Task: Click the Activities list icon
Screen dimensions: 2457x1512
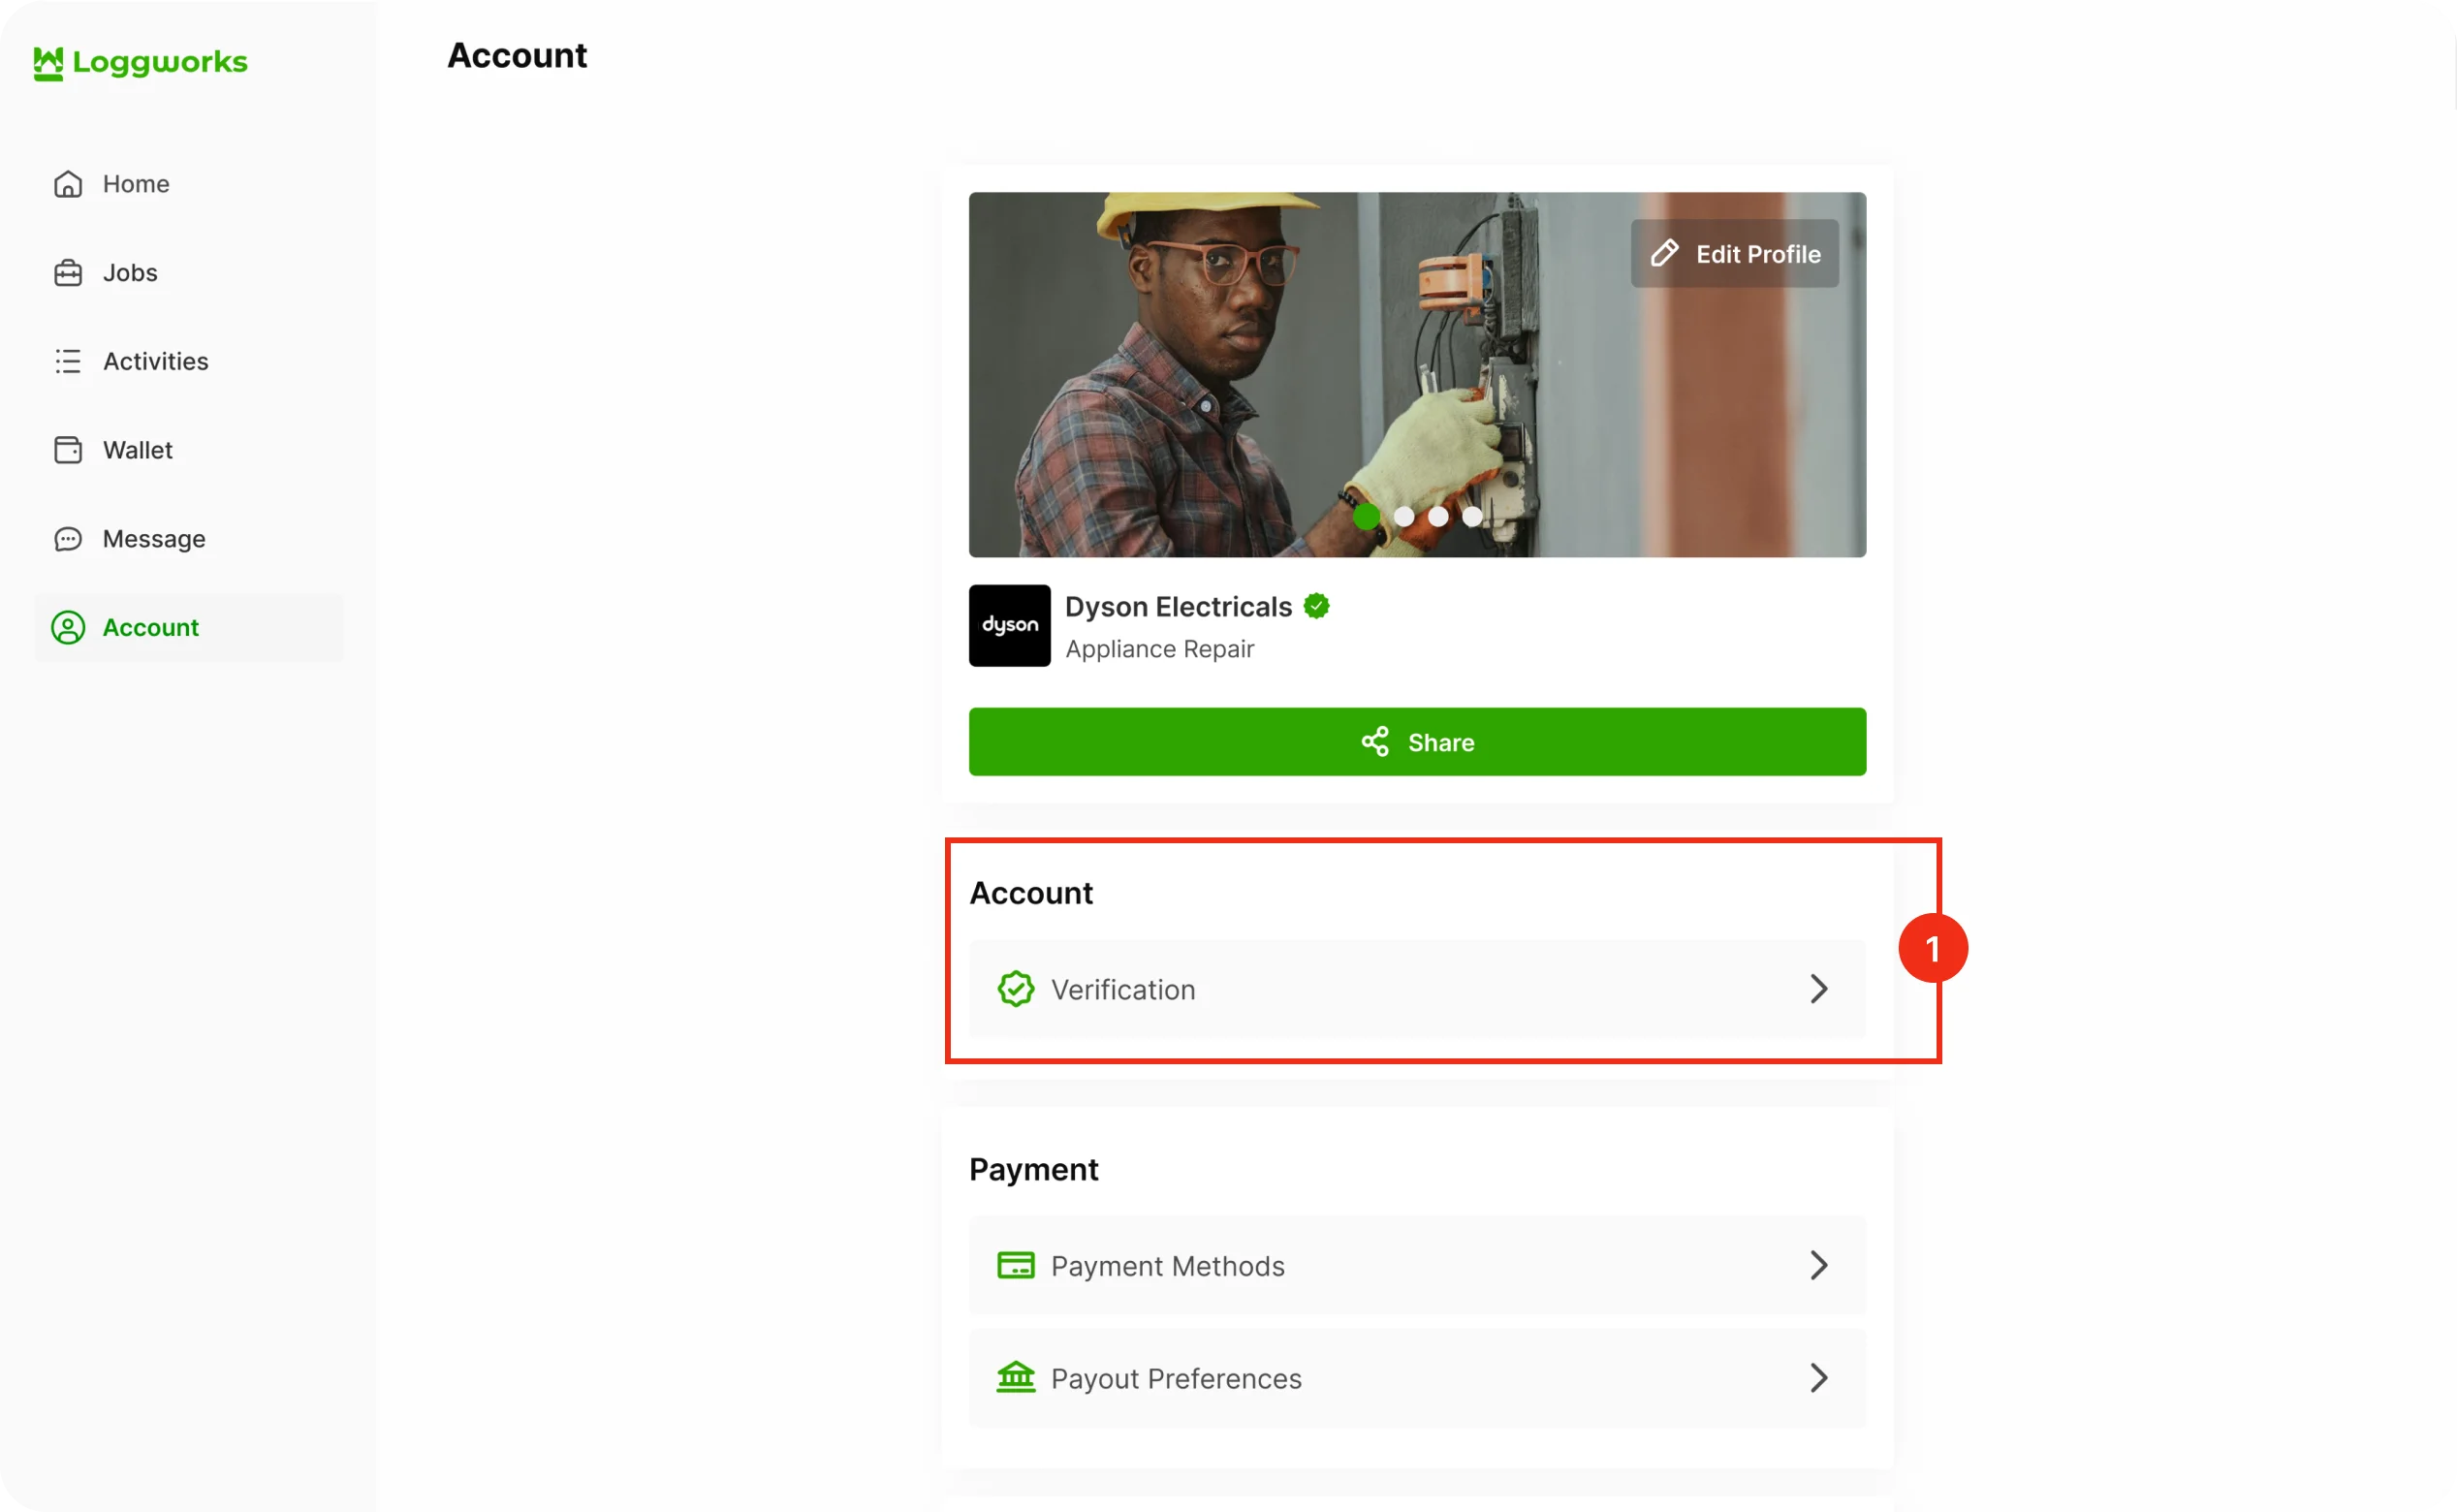Action: [x=68, y=361]
